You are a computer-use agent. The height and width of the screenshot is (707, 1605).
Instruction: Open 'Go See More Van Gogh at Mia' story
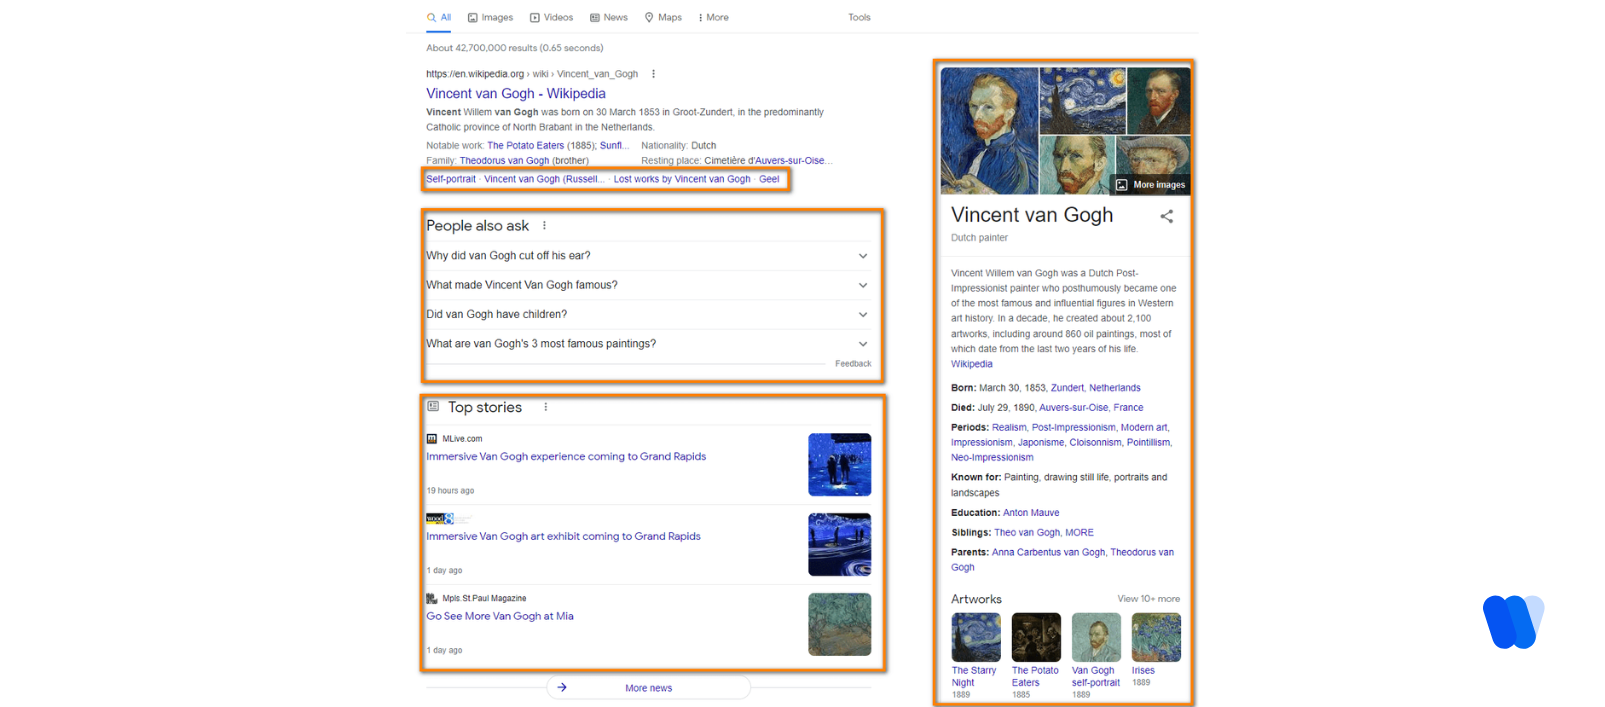pos(500,617)
